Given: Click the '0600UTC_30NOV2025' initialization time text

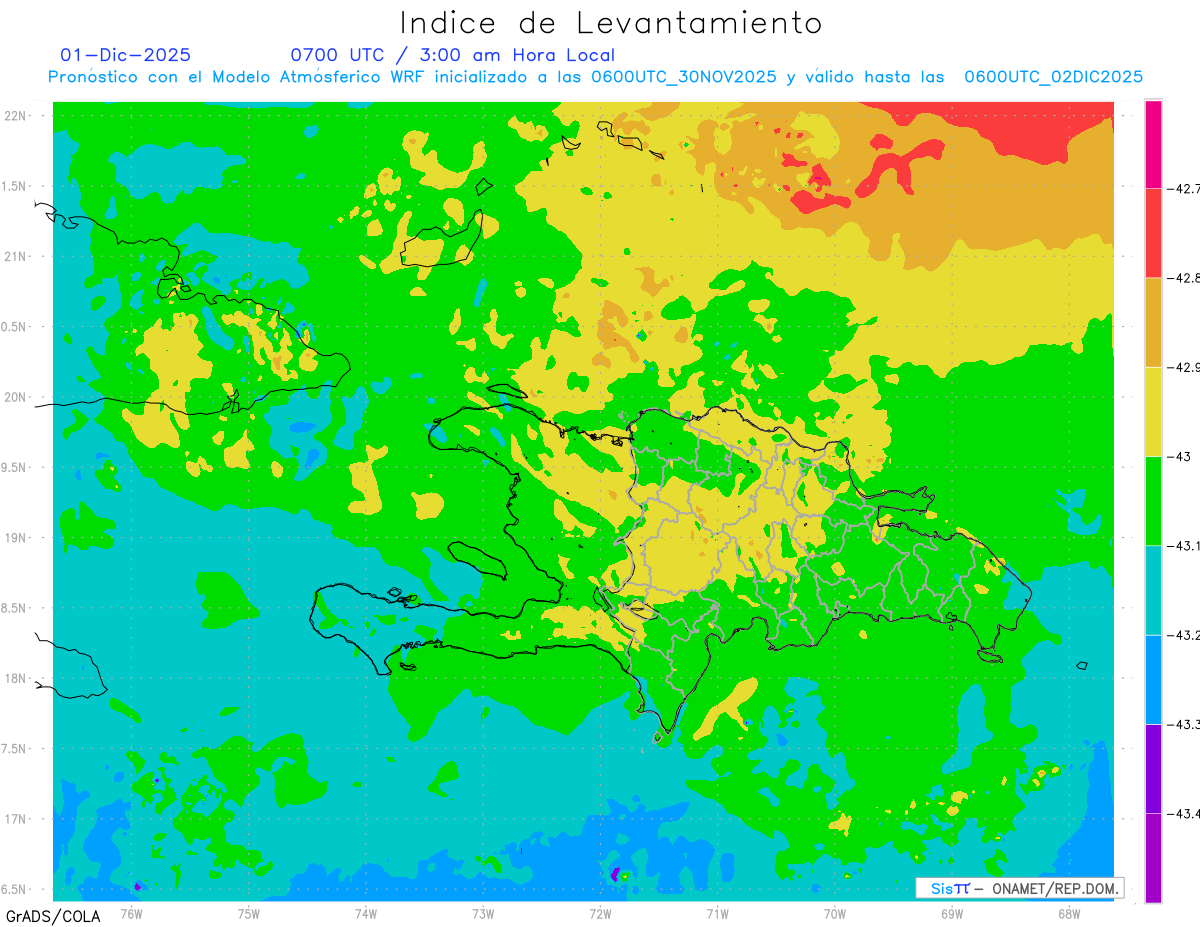Looking at the screenshot, I should tap(683, 77).
